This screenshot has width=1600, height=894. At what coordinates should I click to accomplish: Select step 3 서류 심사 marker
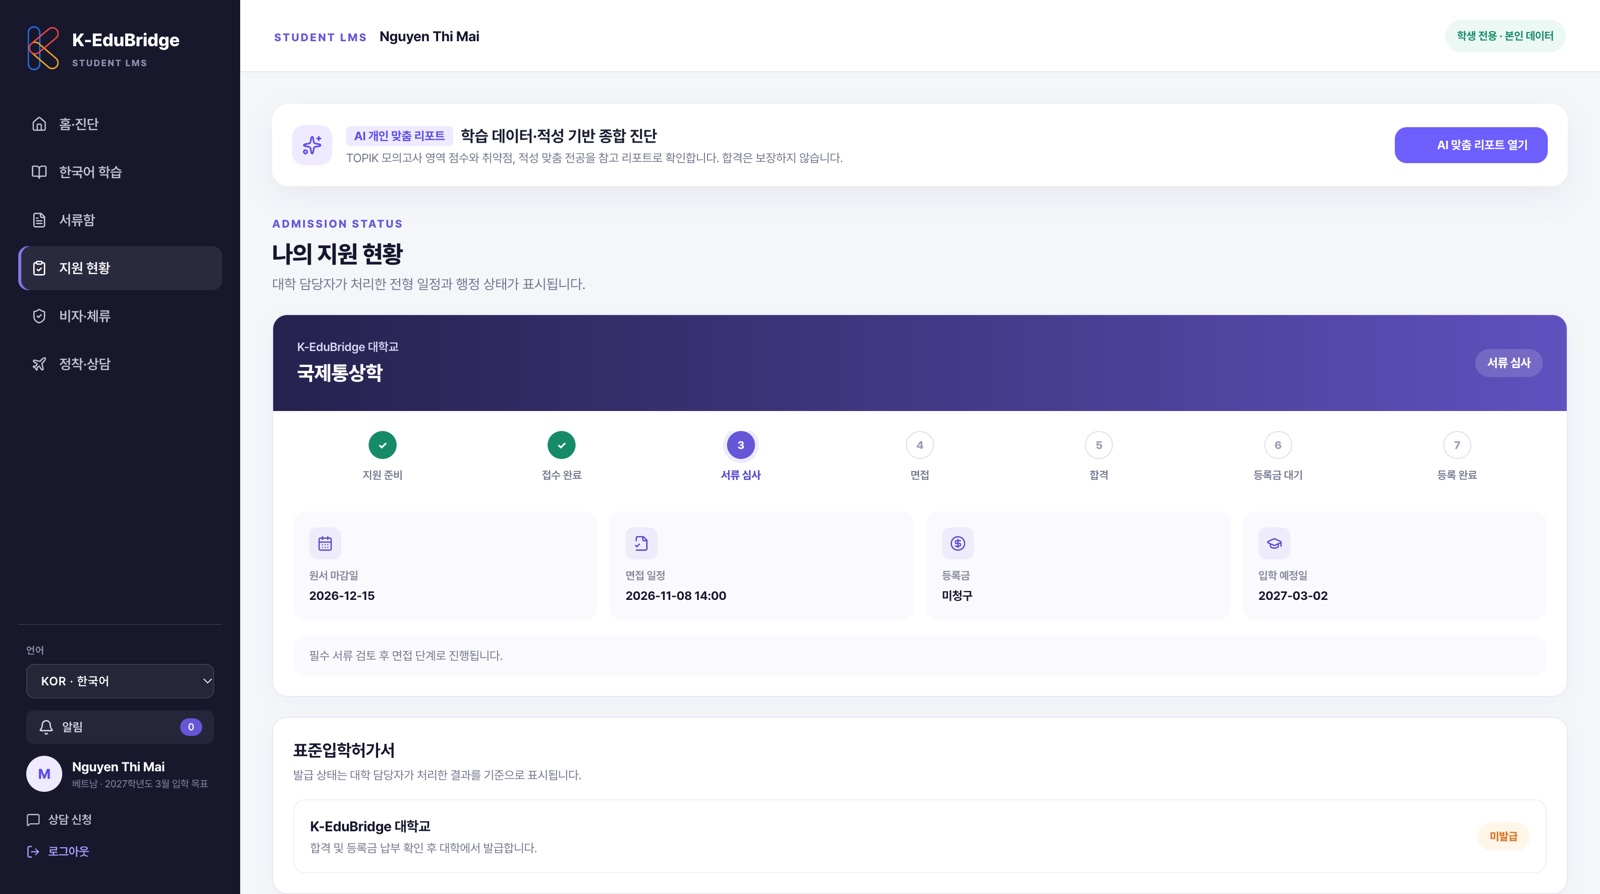(x=741, y=445)
